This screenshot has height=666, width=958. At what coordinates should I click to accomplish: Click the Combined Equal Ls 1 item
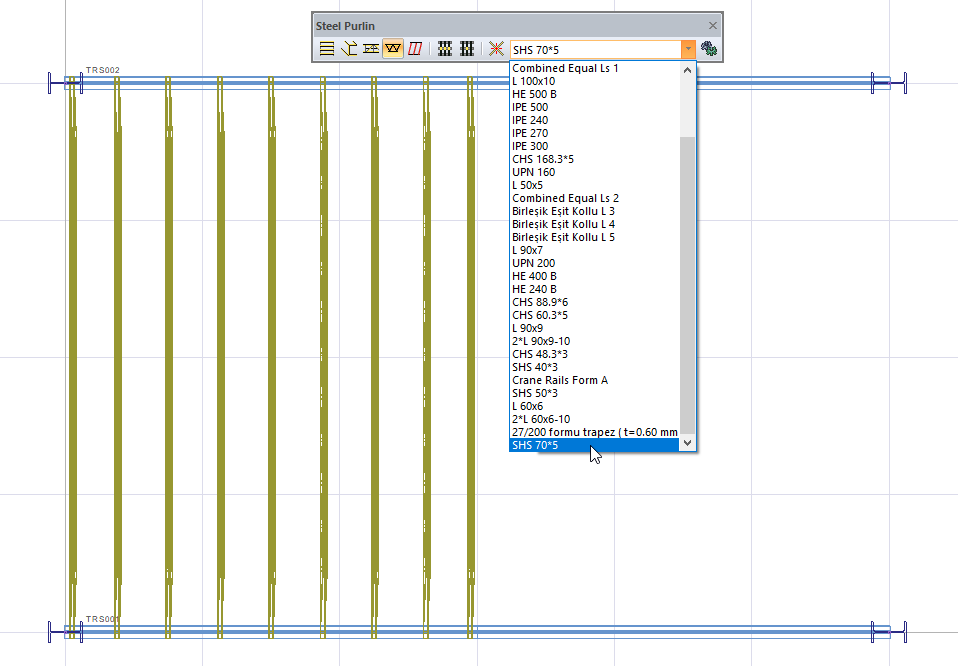tap(565, 67)
